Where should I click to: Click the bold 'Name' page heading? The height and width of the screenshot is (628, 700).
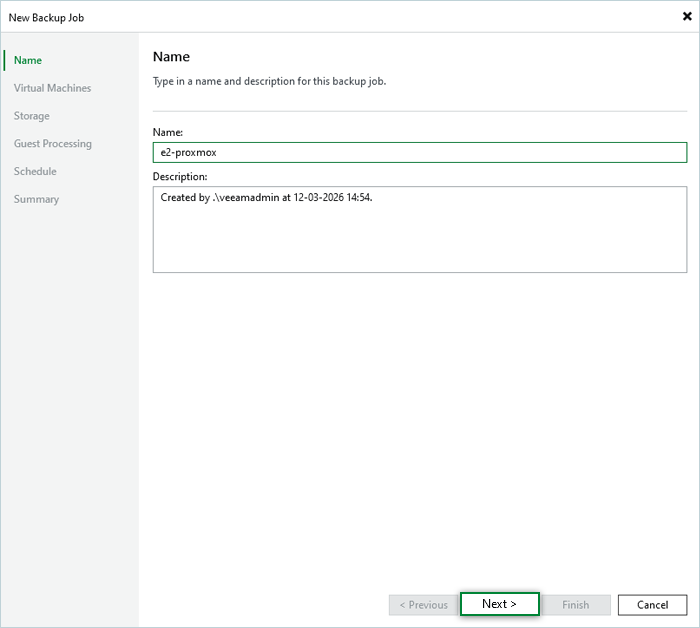[171, 57]
